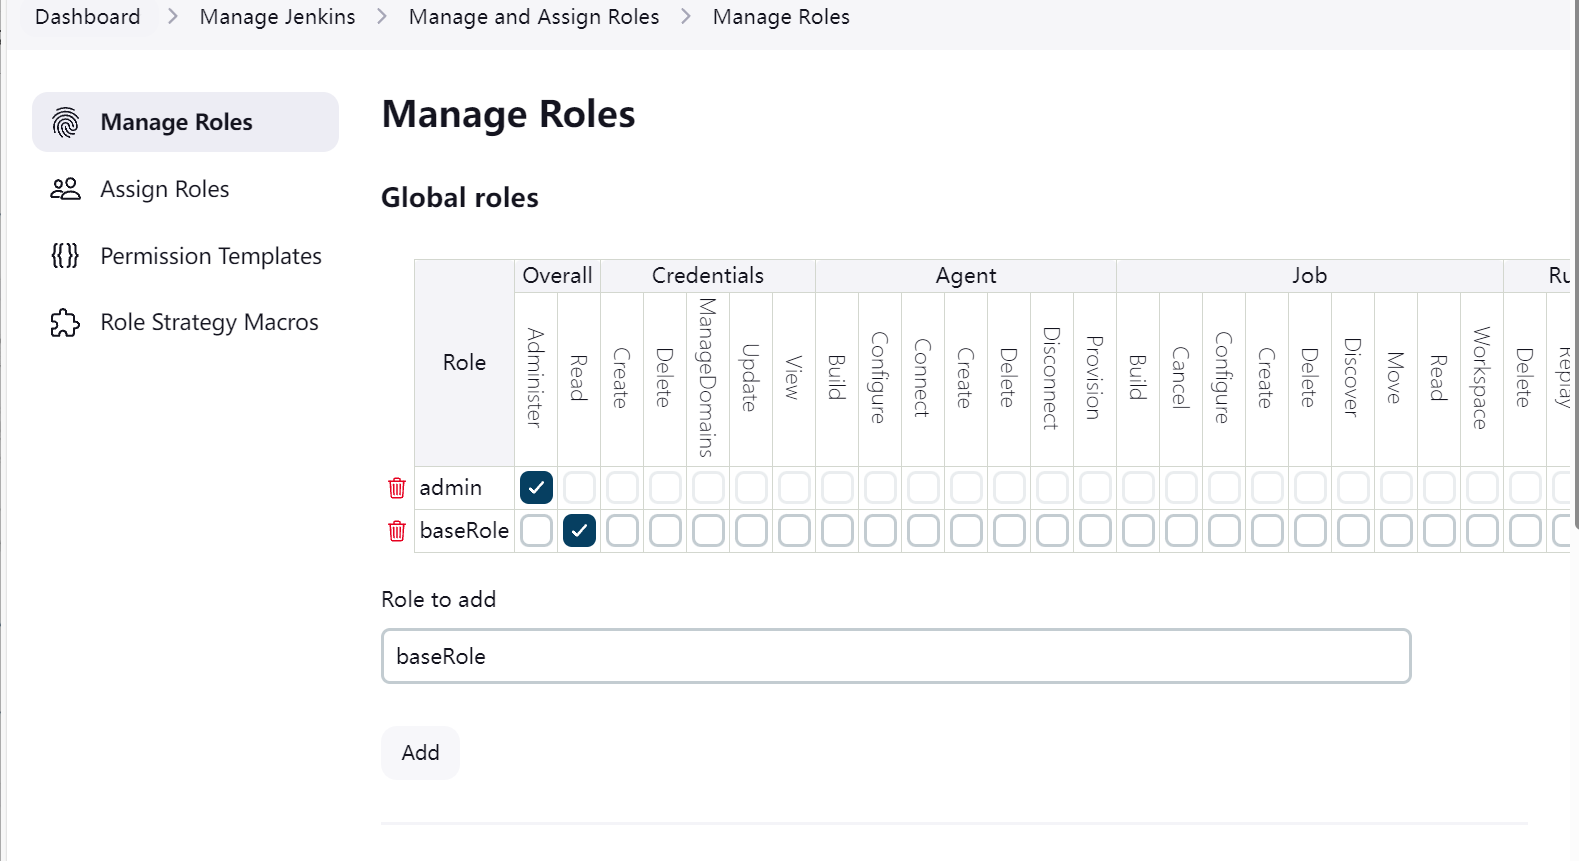This screenshot has height=861, width=1579.
Task: Click the Role Strategy Macros puzzle icon
Action: click(x=65, y=323)
